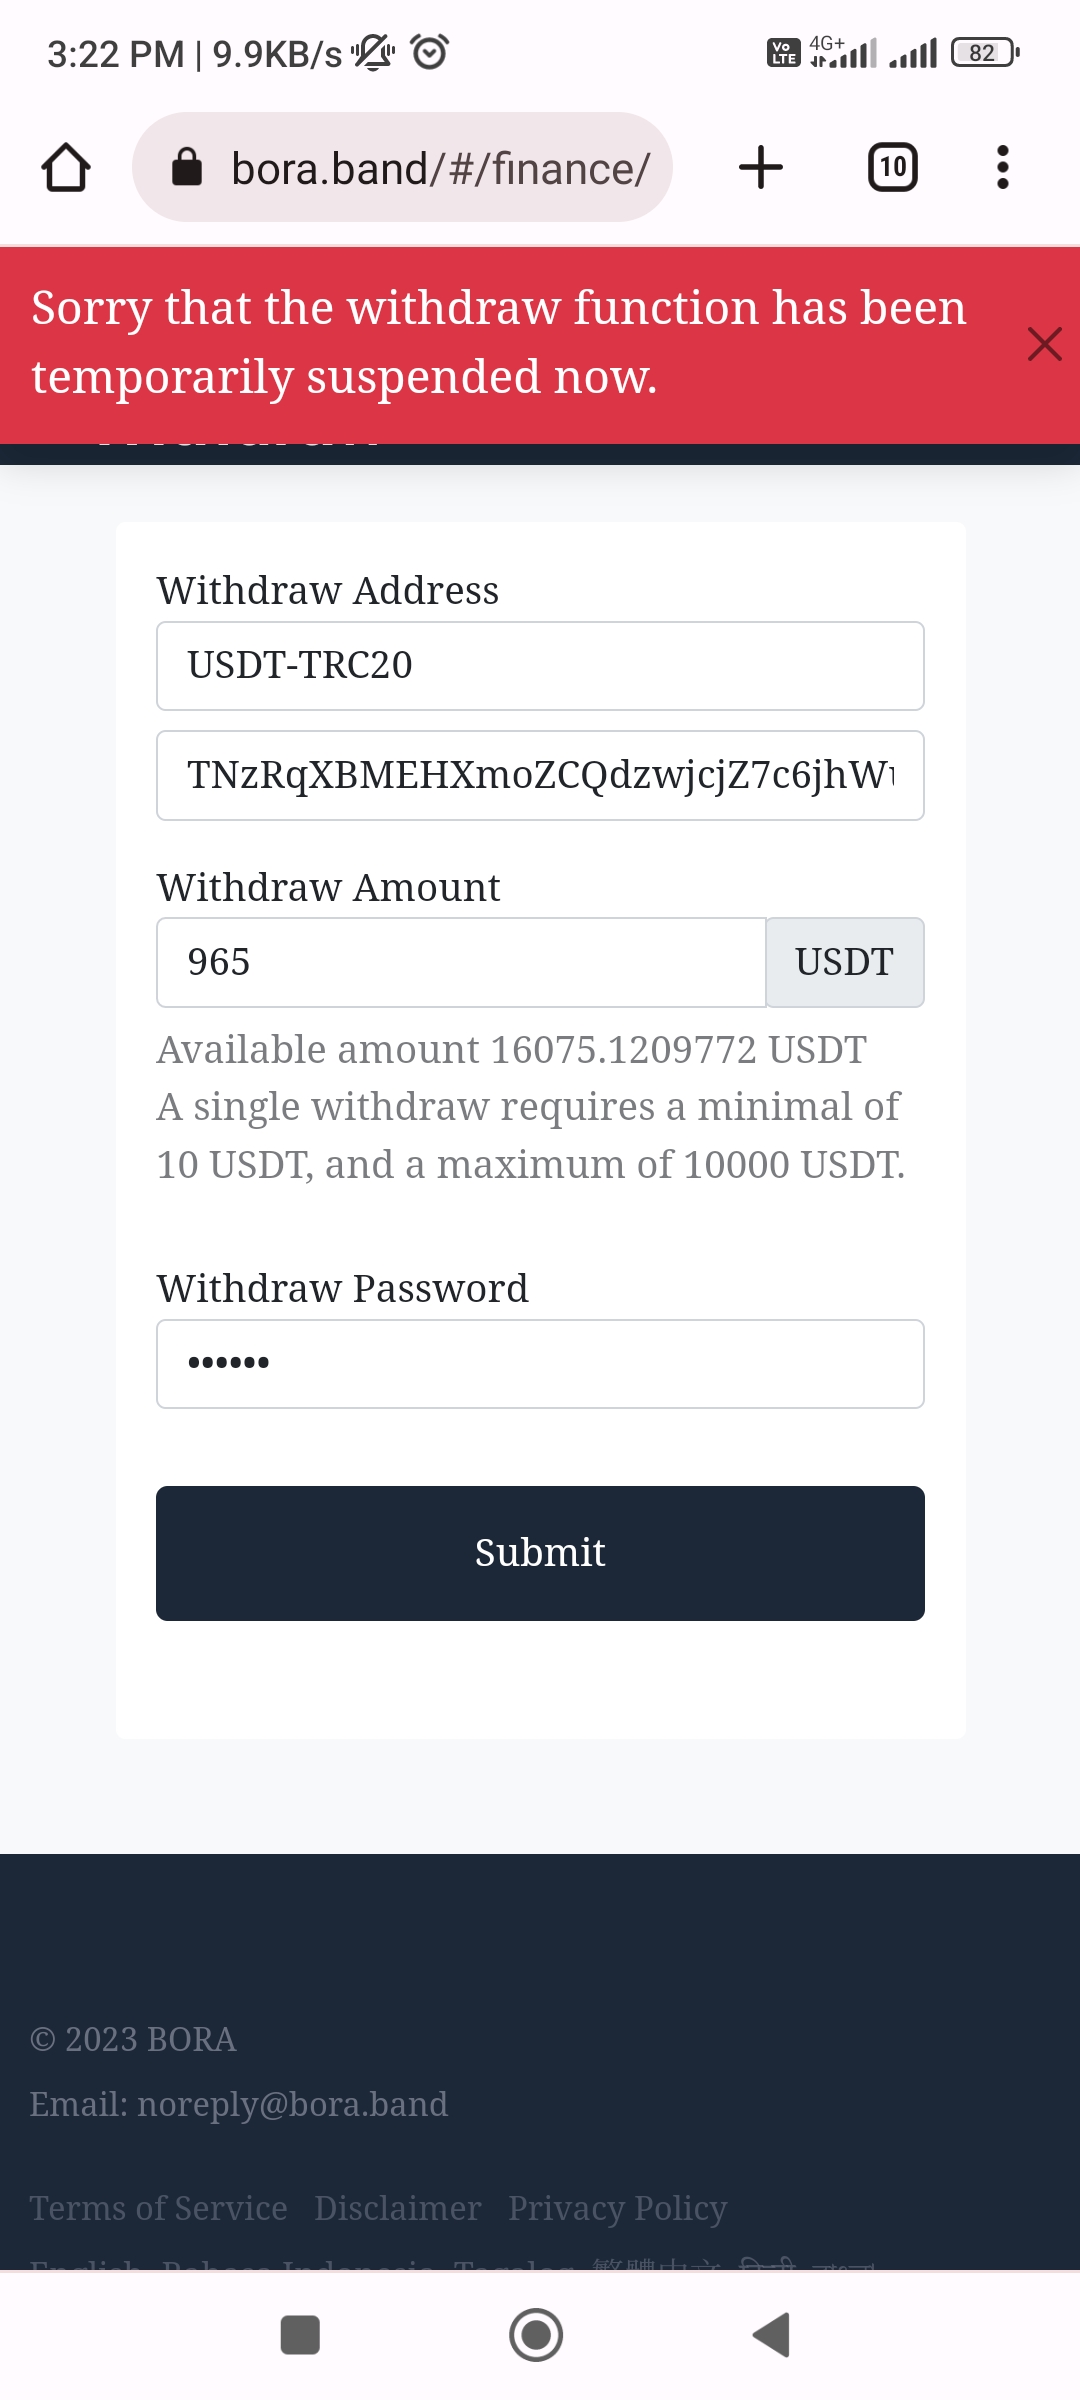
Task: Open the Terms of Service link
Action: pyautogui.click(x=158, y=2208)
